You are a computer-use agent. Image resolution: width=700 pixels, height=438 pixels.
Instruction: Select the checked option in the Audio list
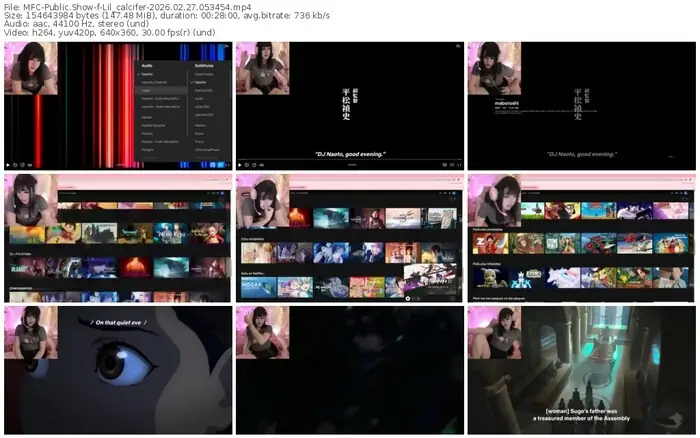click(x=147, y=74)
